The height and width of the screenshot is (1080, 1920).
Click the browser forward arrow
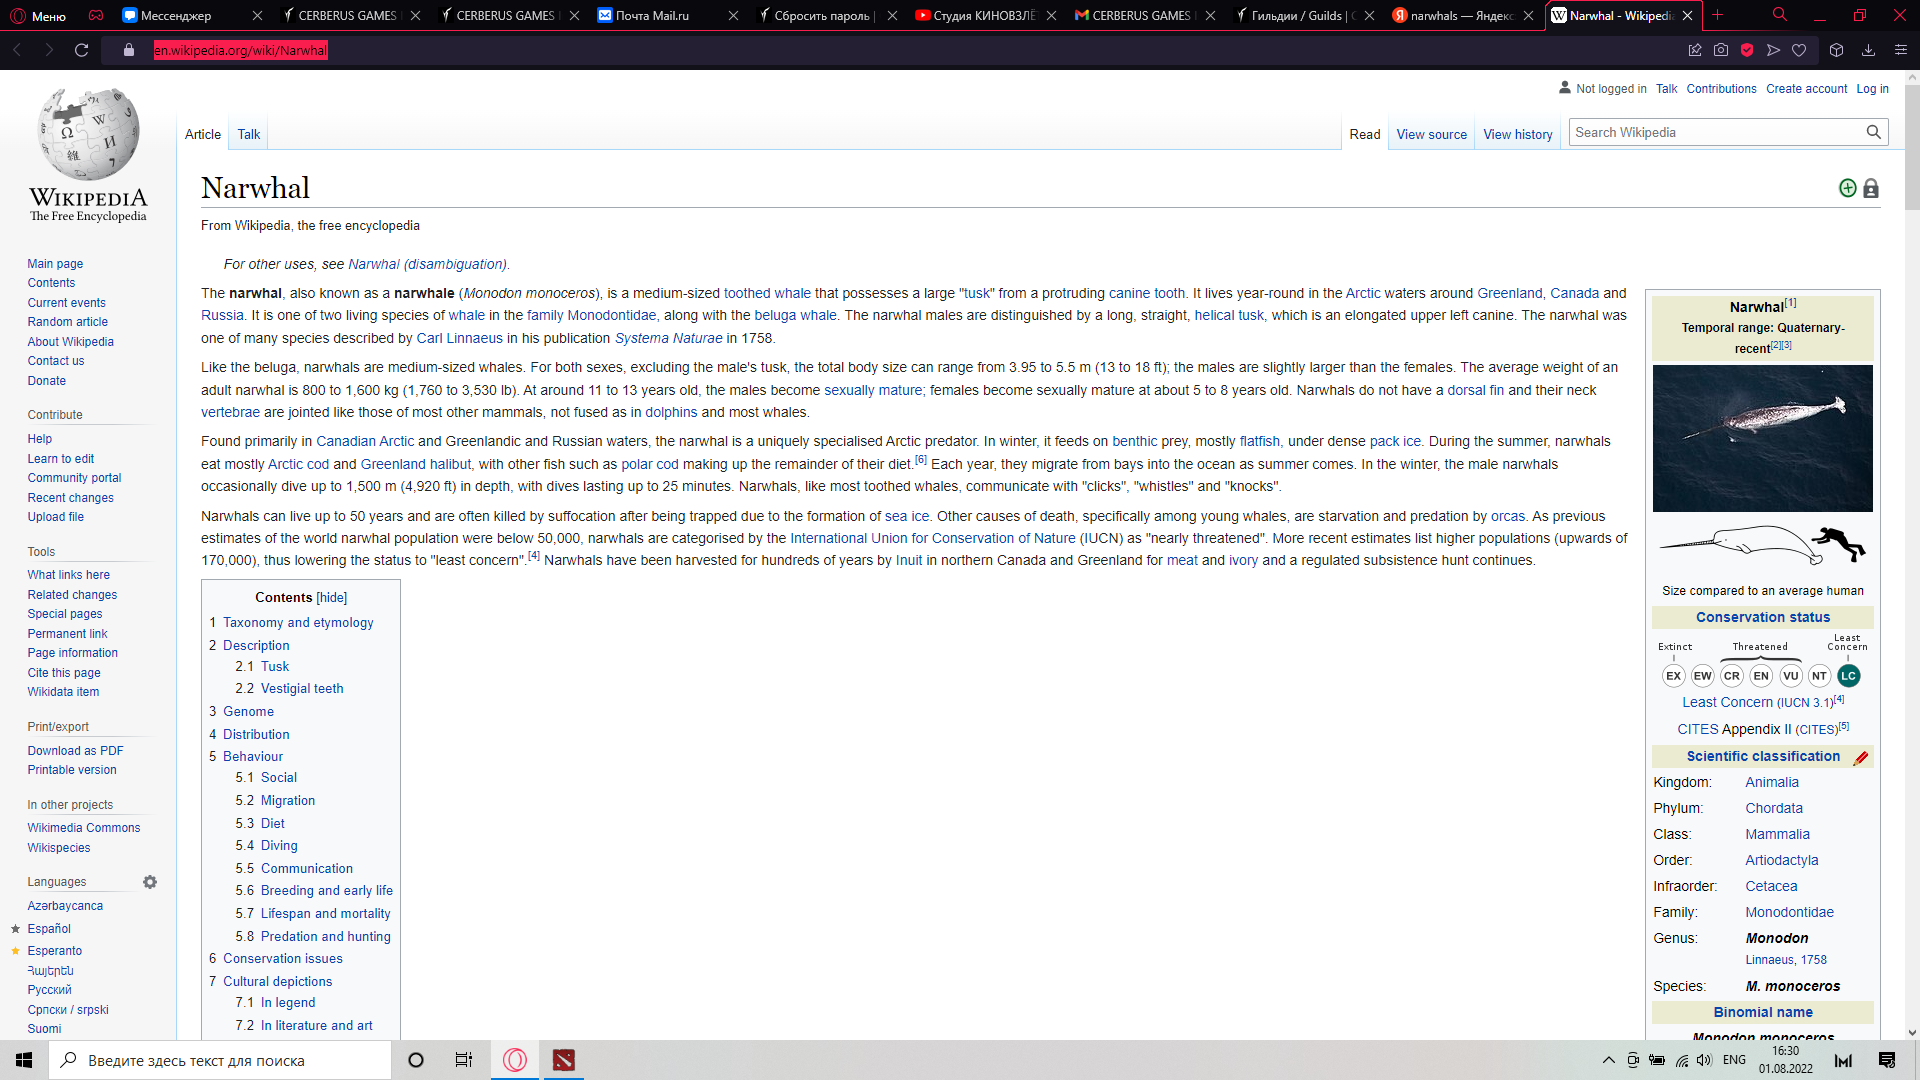(49, 50)
